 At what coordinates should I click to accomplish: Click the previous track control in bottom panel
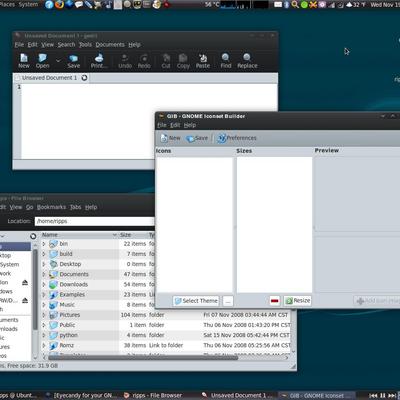click(x=373, y=395)
